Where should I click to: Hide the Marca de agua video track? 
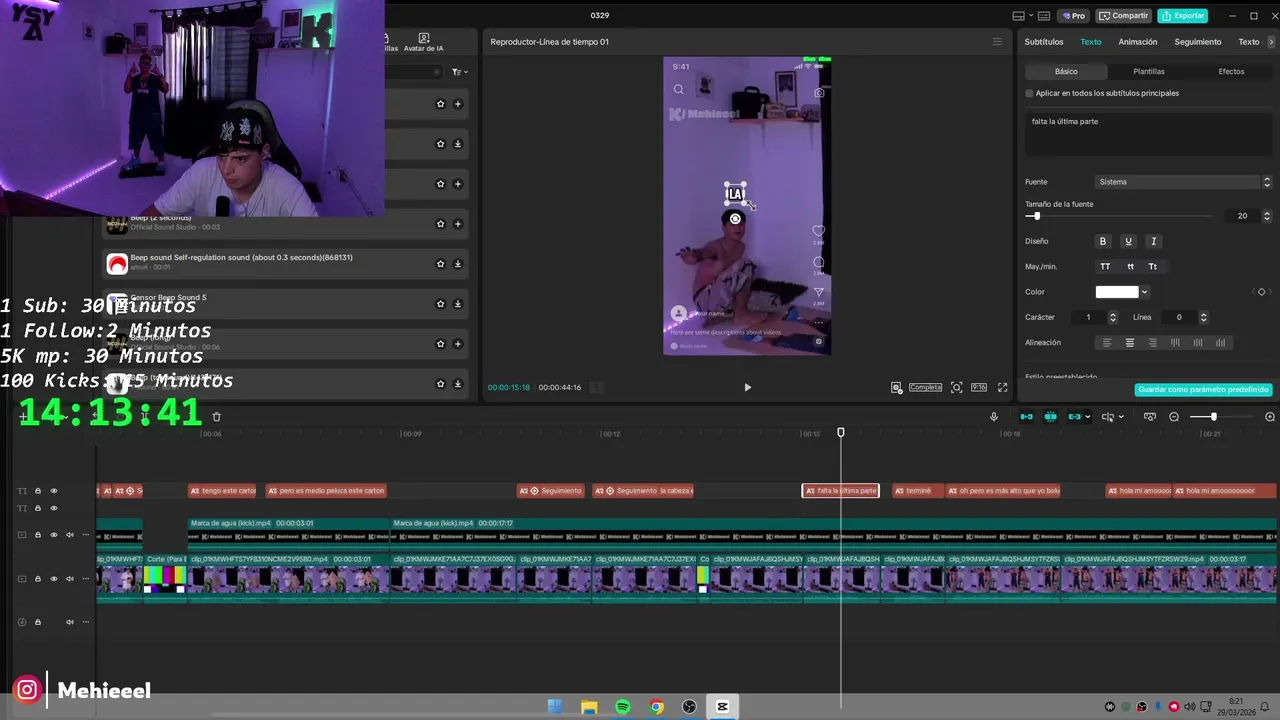(54, 535)
